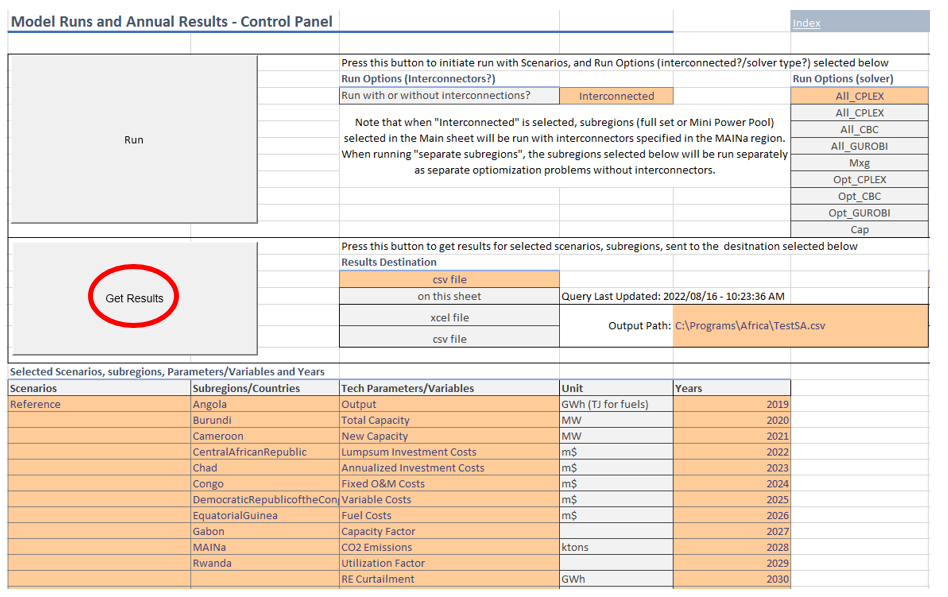Select year 2027 cell
Viewport: 948px width, 597px height.
click(732, 531)
